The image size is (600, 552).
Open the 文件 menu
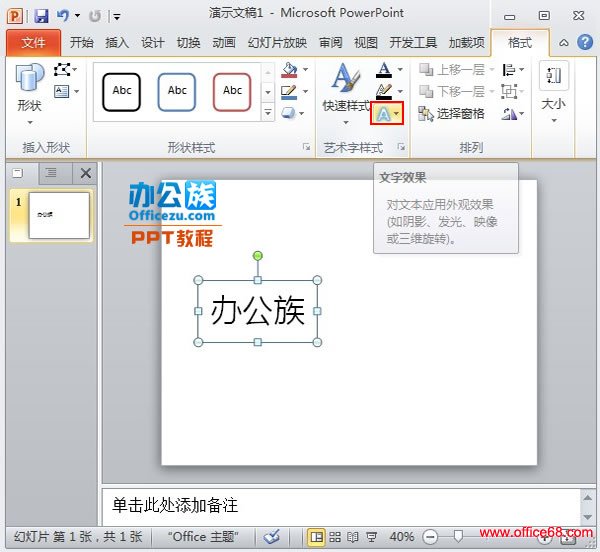coord(33,42)
